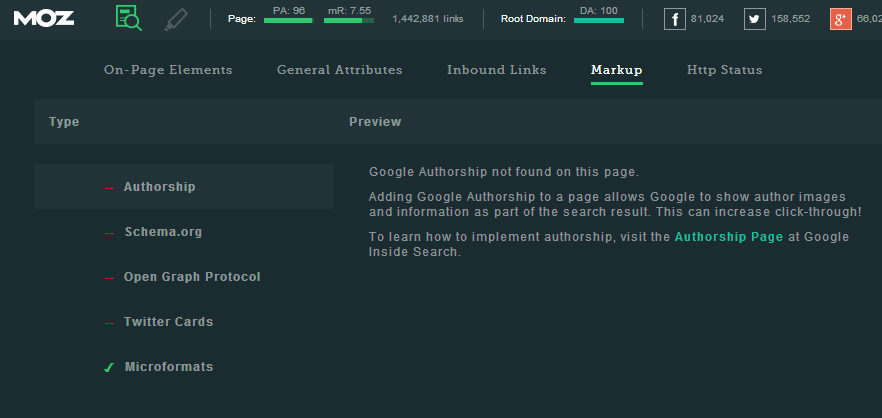The height and width of the screenshot is (418, 882).
Task: Switch to On-Page Elements tab
Action: tap(168, 70)
